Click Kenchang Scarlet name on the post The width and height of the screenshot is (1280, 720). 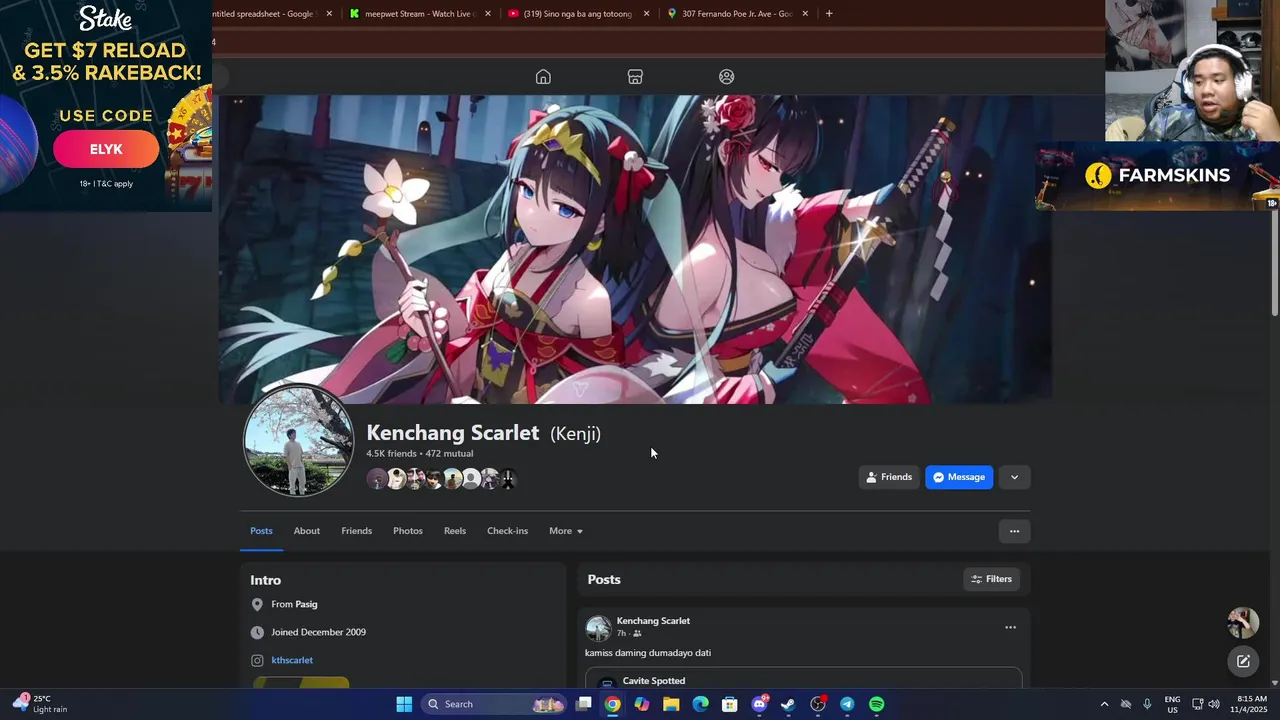click(x=653, y=621)
